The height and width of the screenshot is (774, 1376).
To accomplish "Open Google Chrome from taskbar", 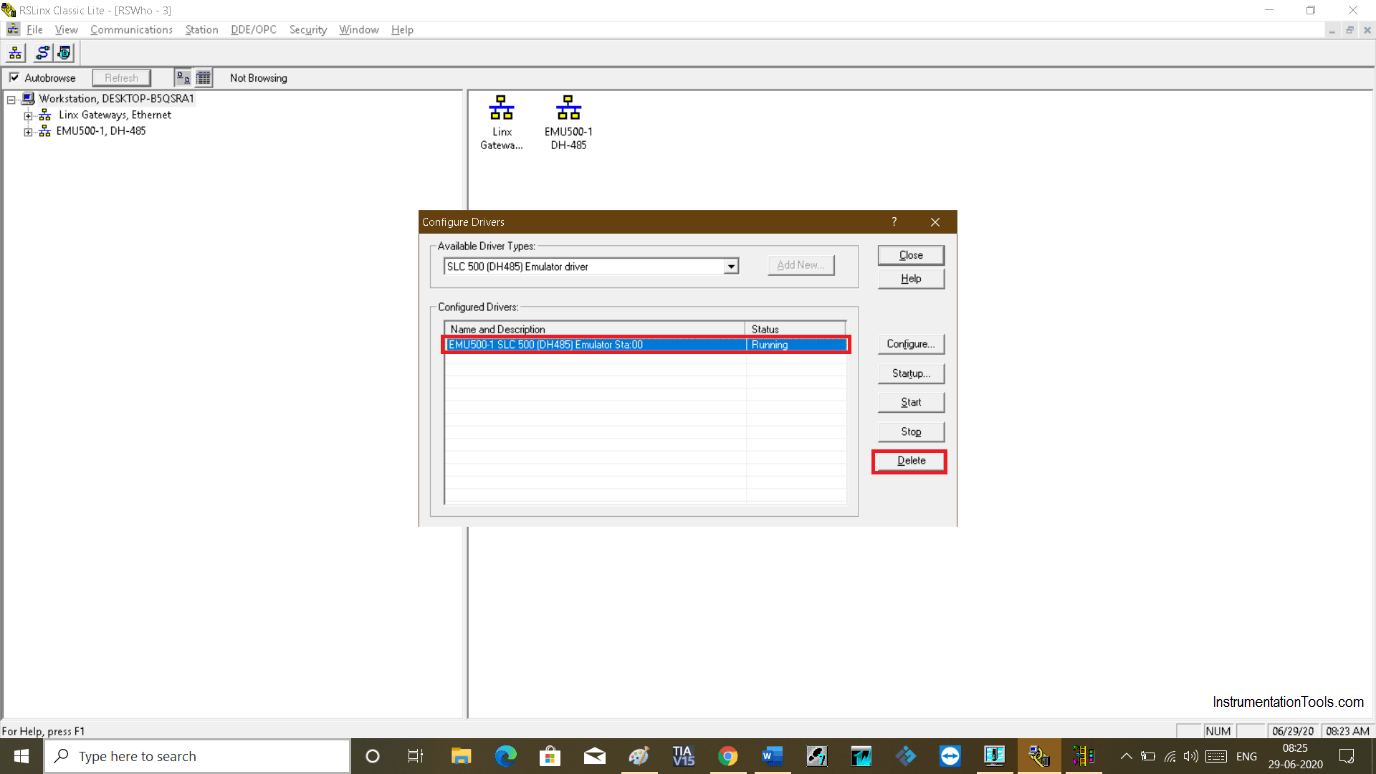I will (728, 756).
